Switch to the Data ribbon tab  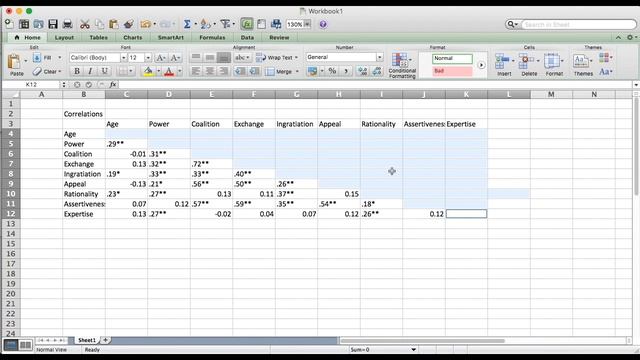tap(247, 38)
